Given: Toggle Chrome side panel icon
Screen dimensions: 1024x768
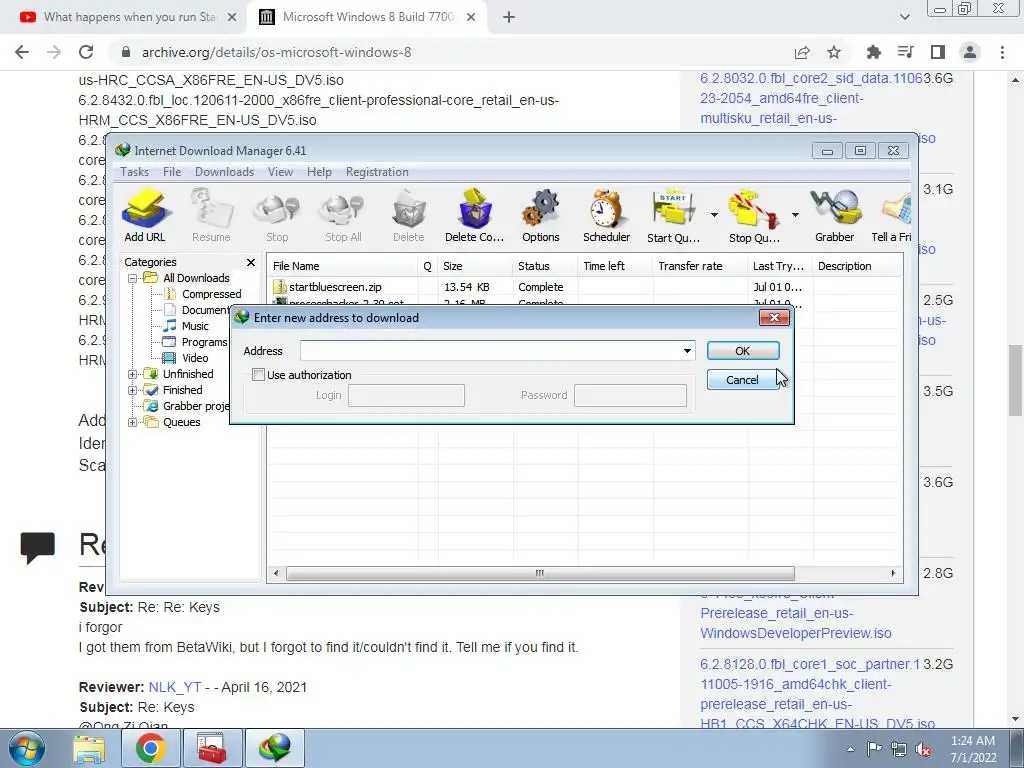Looking at the screenshot, I should pos(938,52).
